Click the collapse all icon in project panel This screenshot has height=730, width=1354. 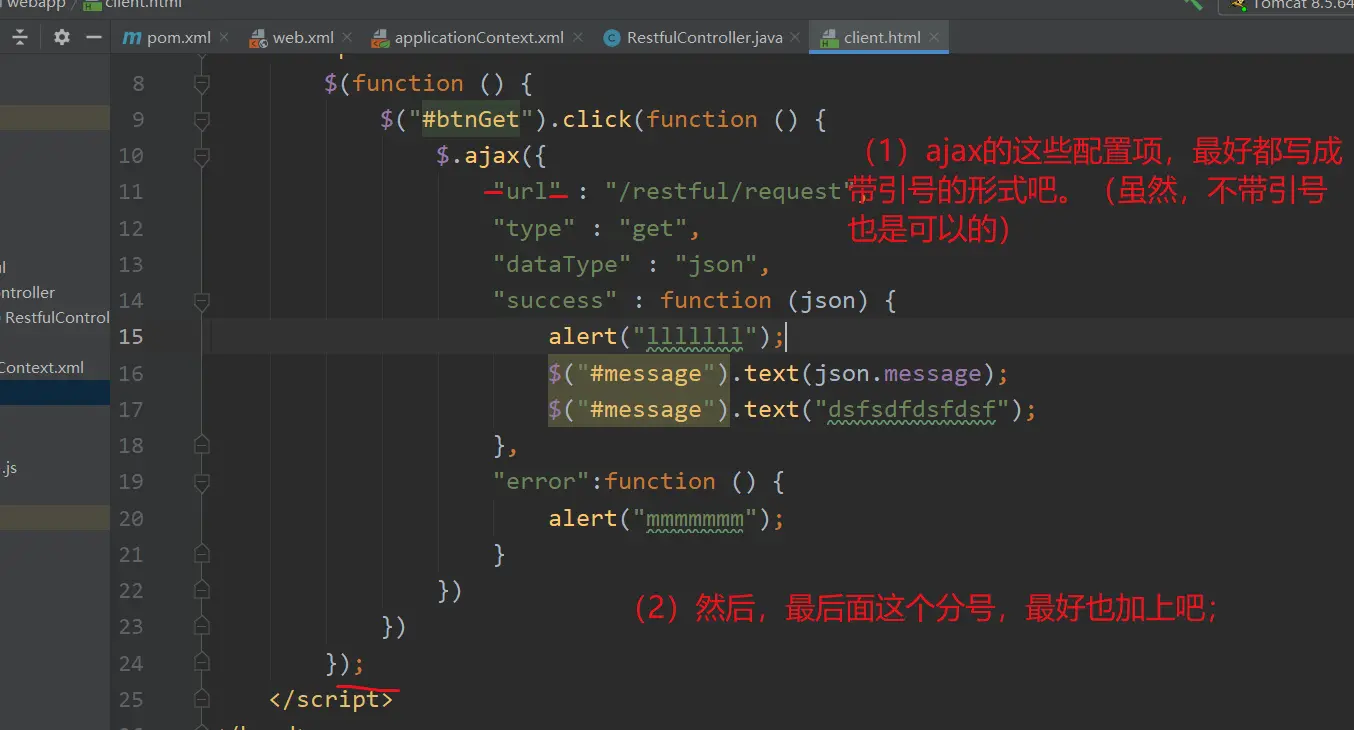pos(19,38)
